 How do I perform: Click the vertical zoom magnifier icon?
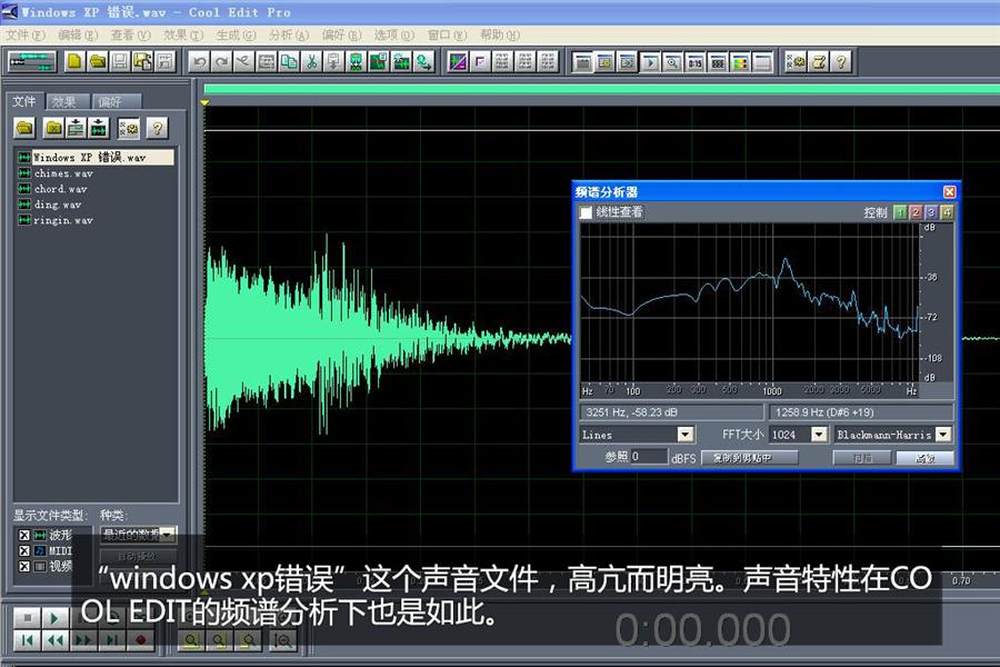[283, 640]
